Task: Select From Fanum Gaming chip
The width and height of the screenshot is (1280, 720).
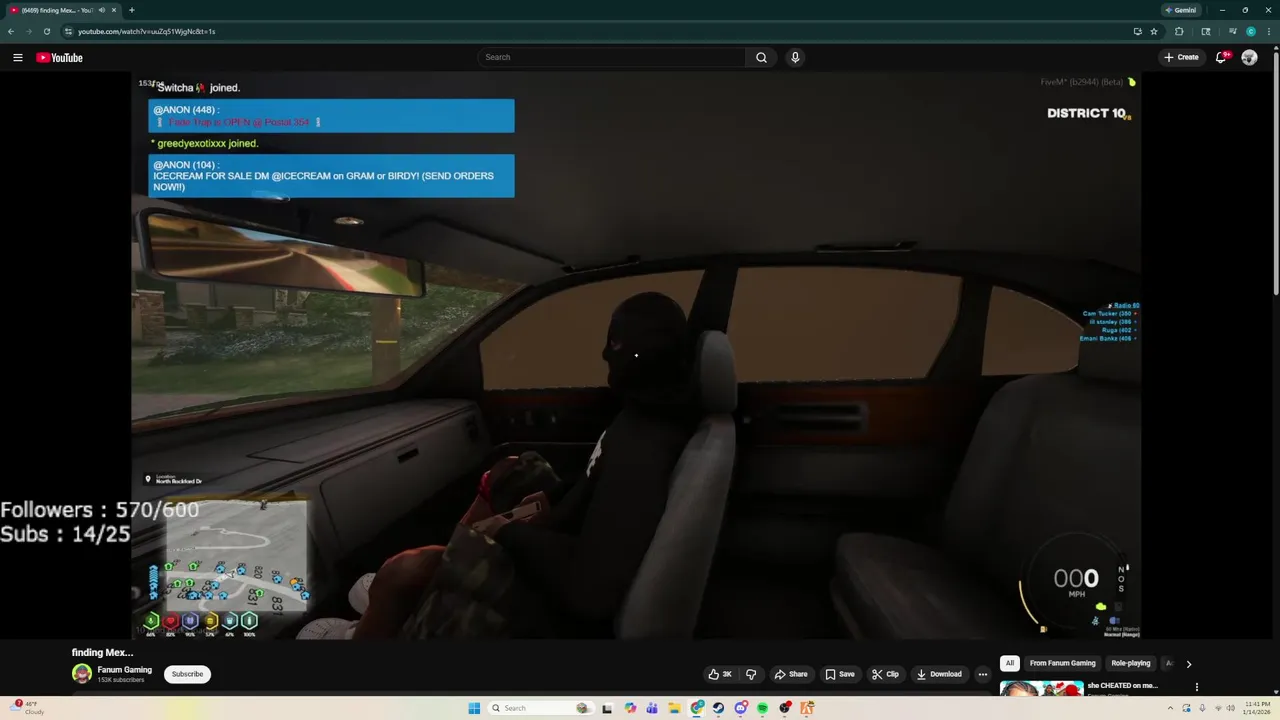Action: [x=1062, y=663]
